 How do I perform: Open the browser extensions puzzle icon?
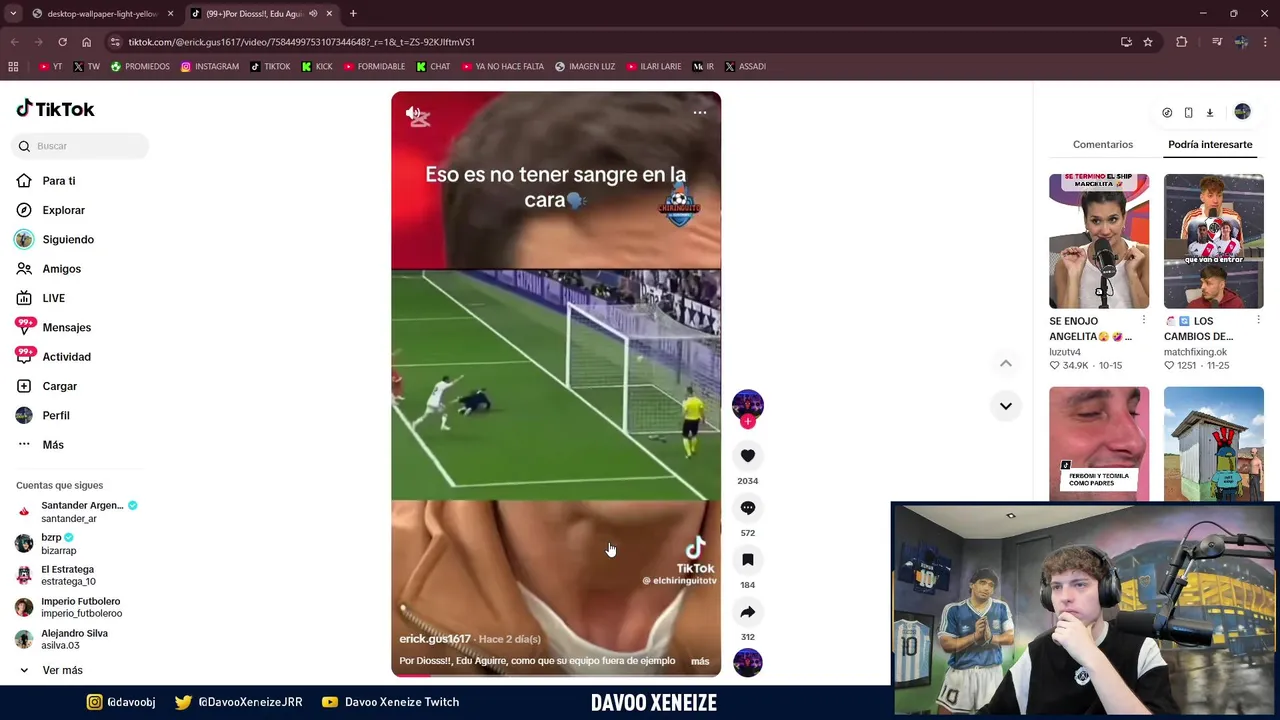coord(1181,42)
